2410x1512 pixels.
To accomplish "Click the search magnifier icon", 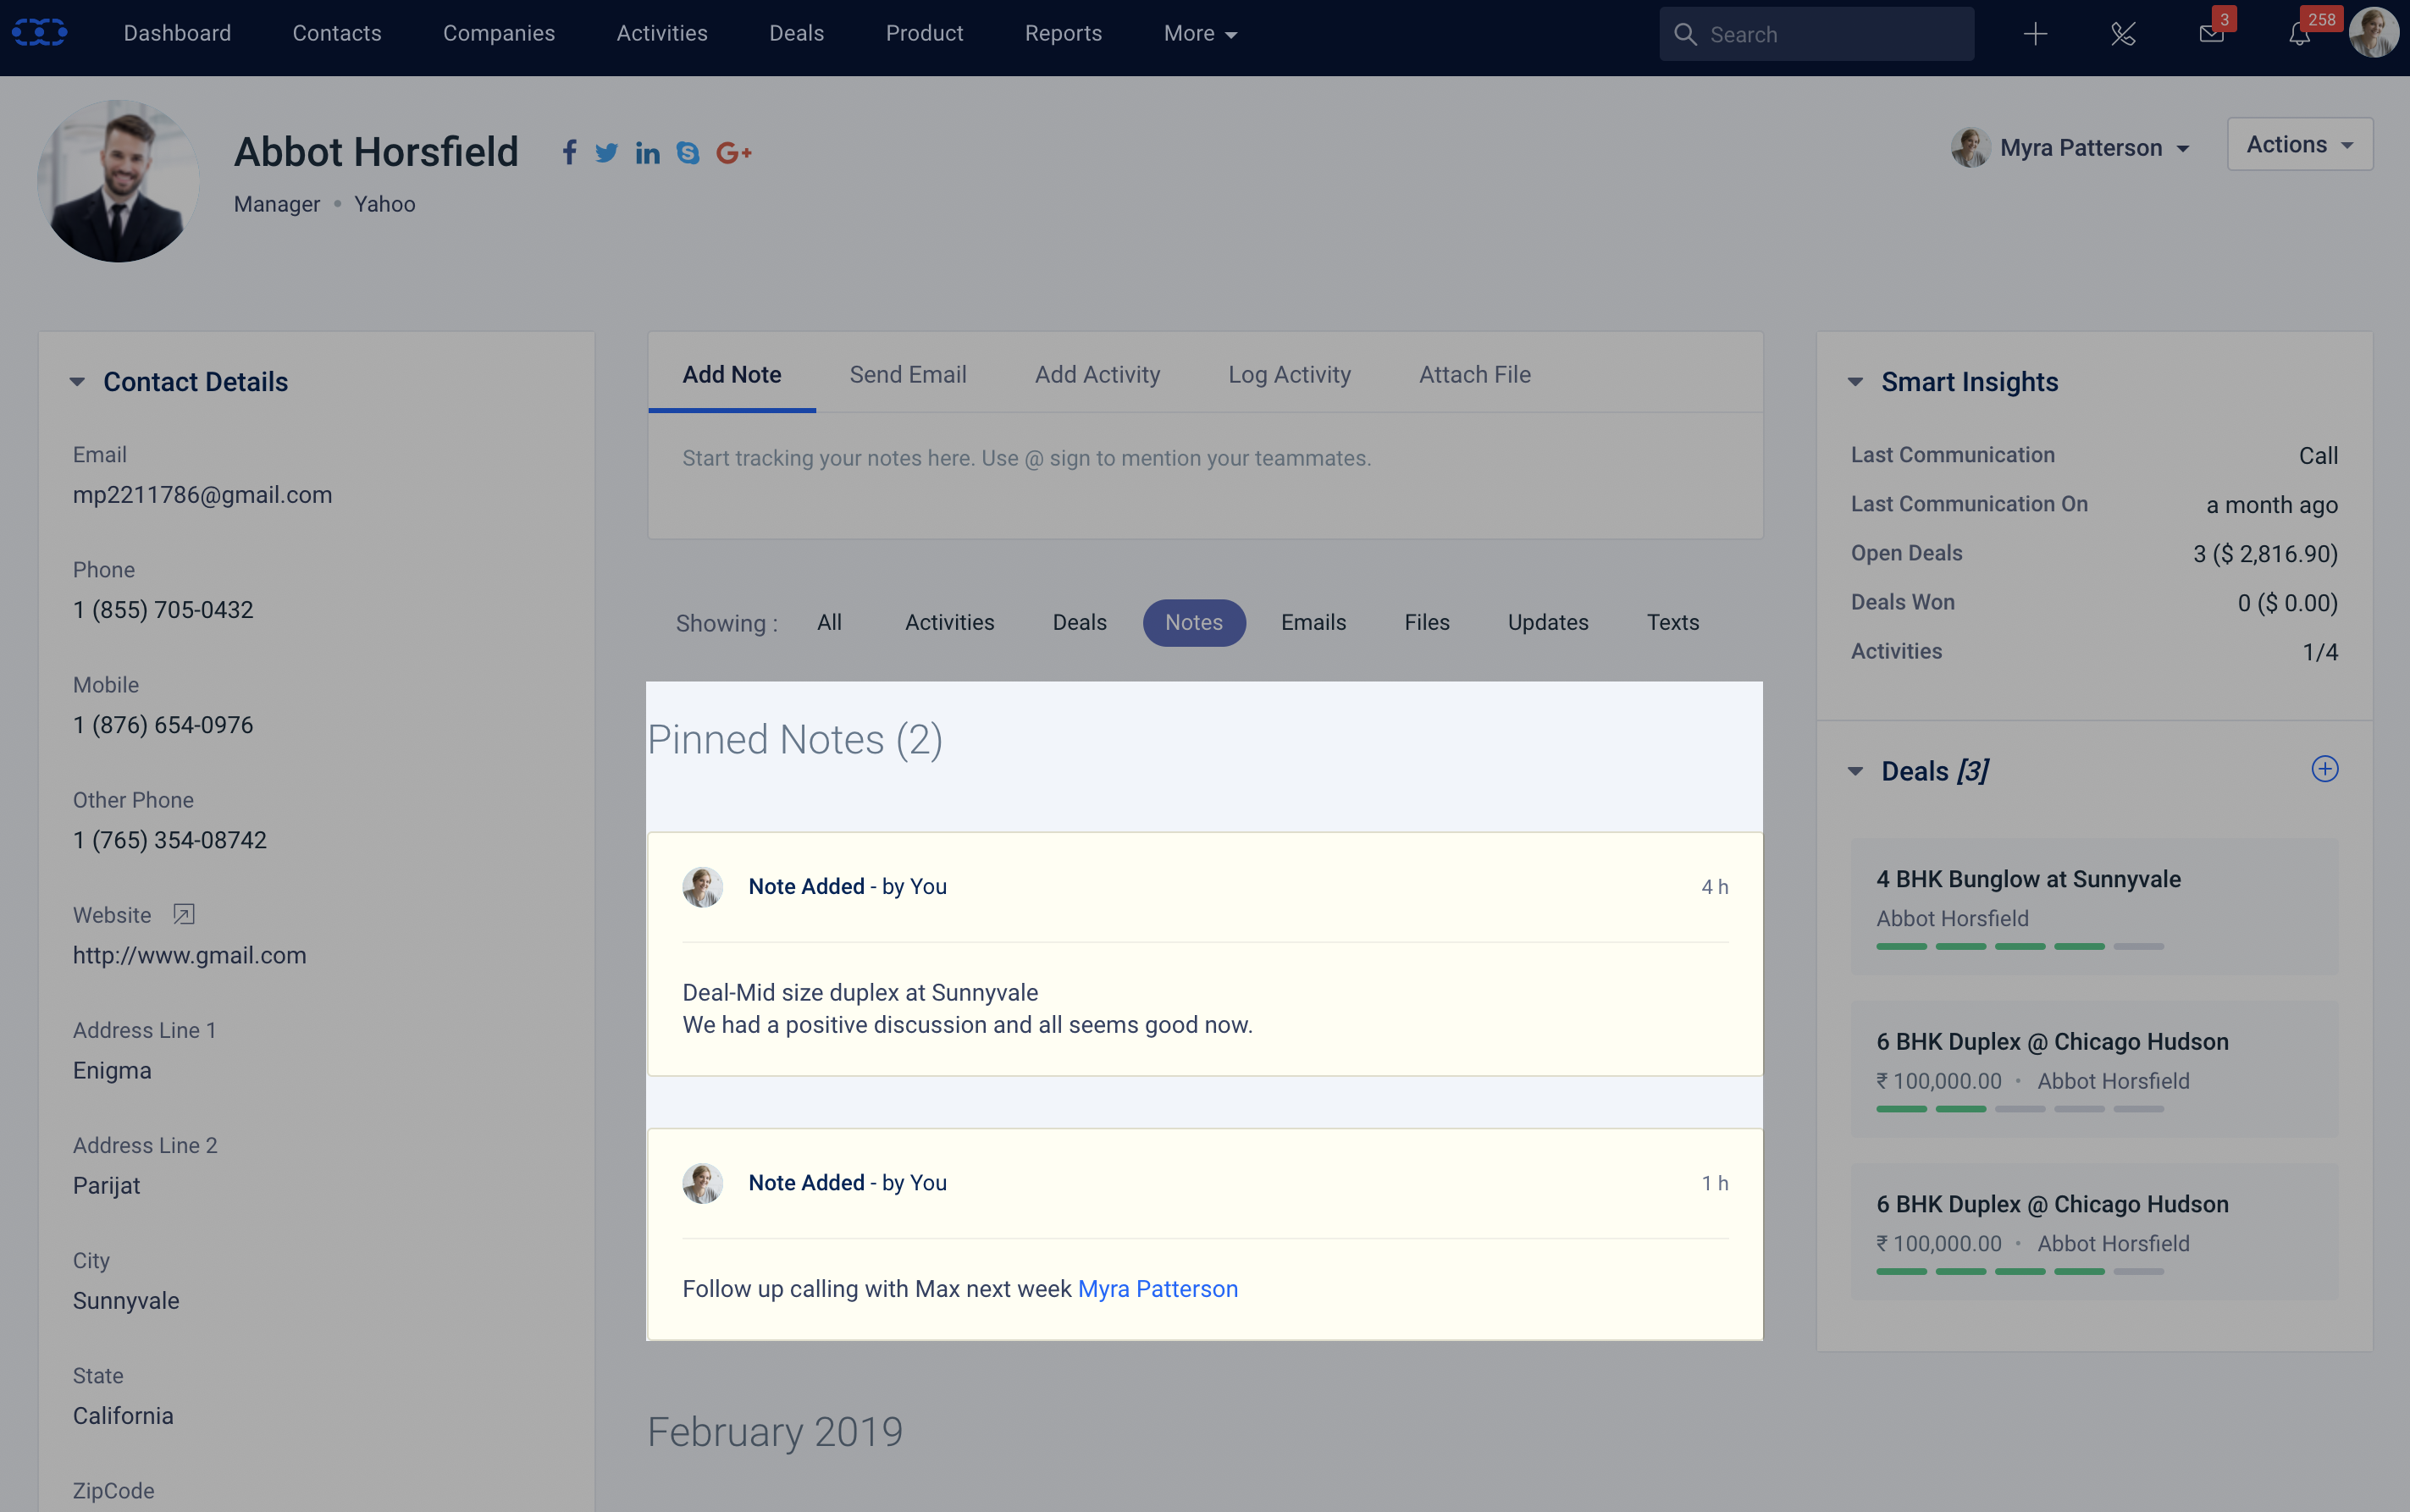I will click(1685, 34).
